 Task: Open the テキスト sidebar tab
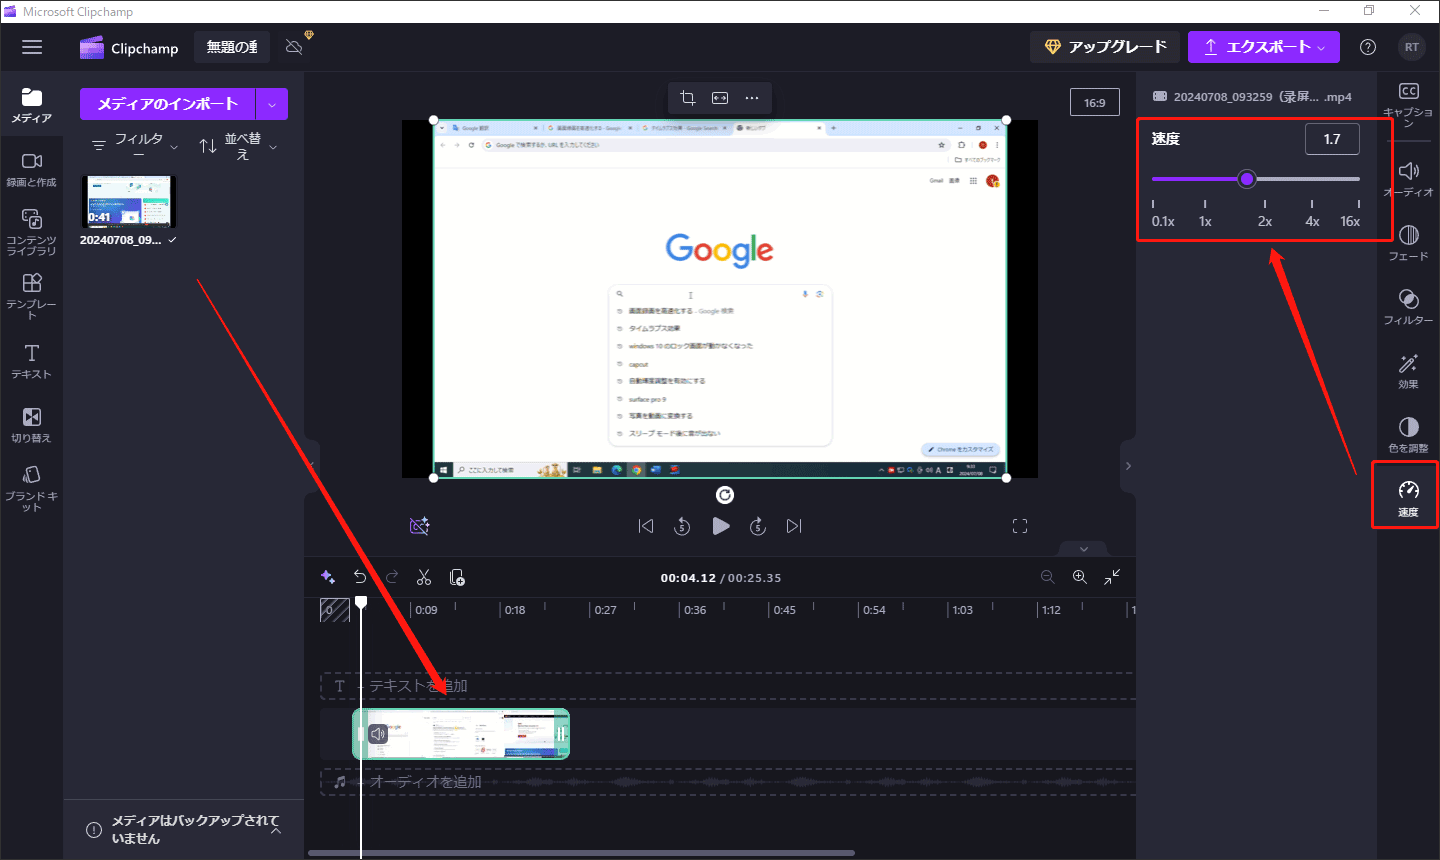pyautogui.click(x=31, y=361)
